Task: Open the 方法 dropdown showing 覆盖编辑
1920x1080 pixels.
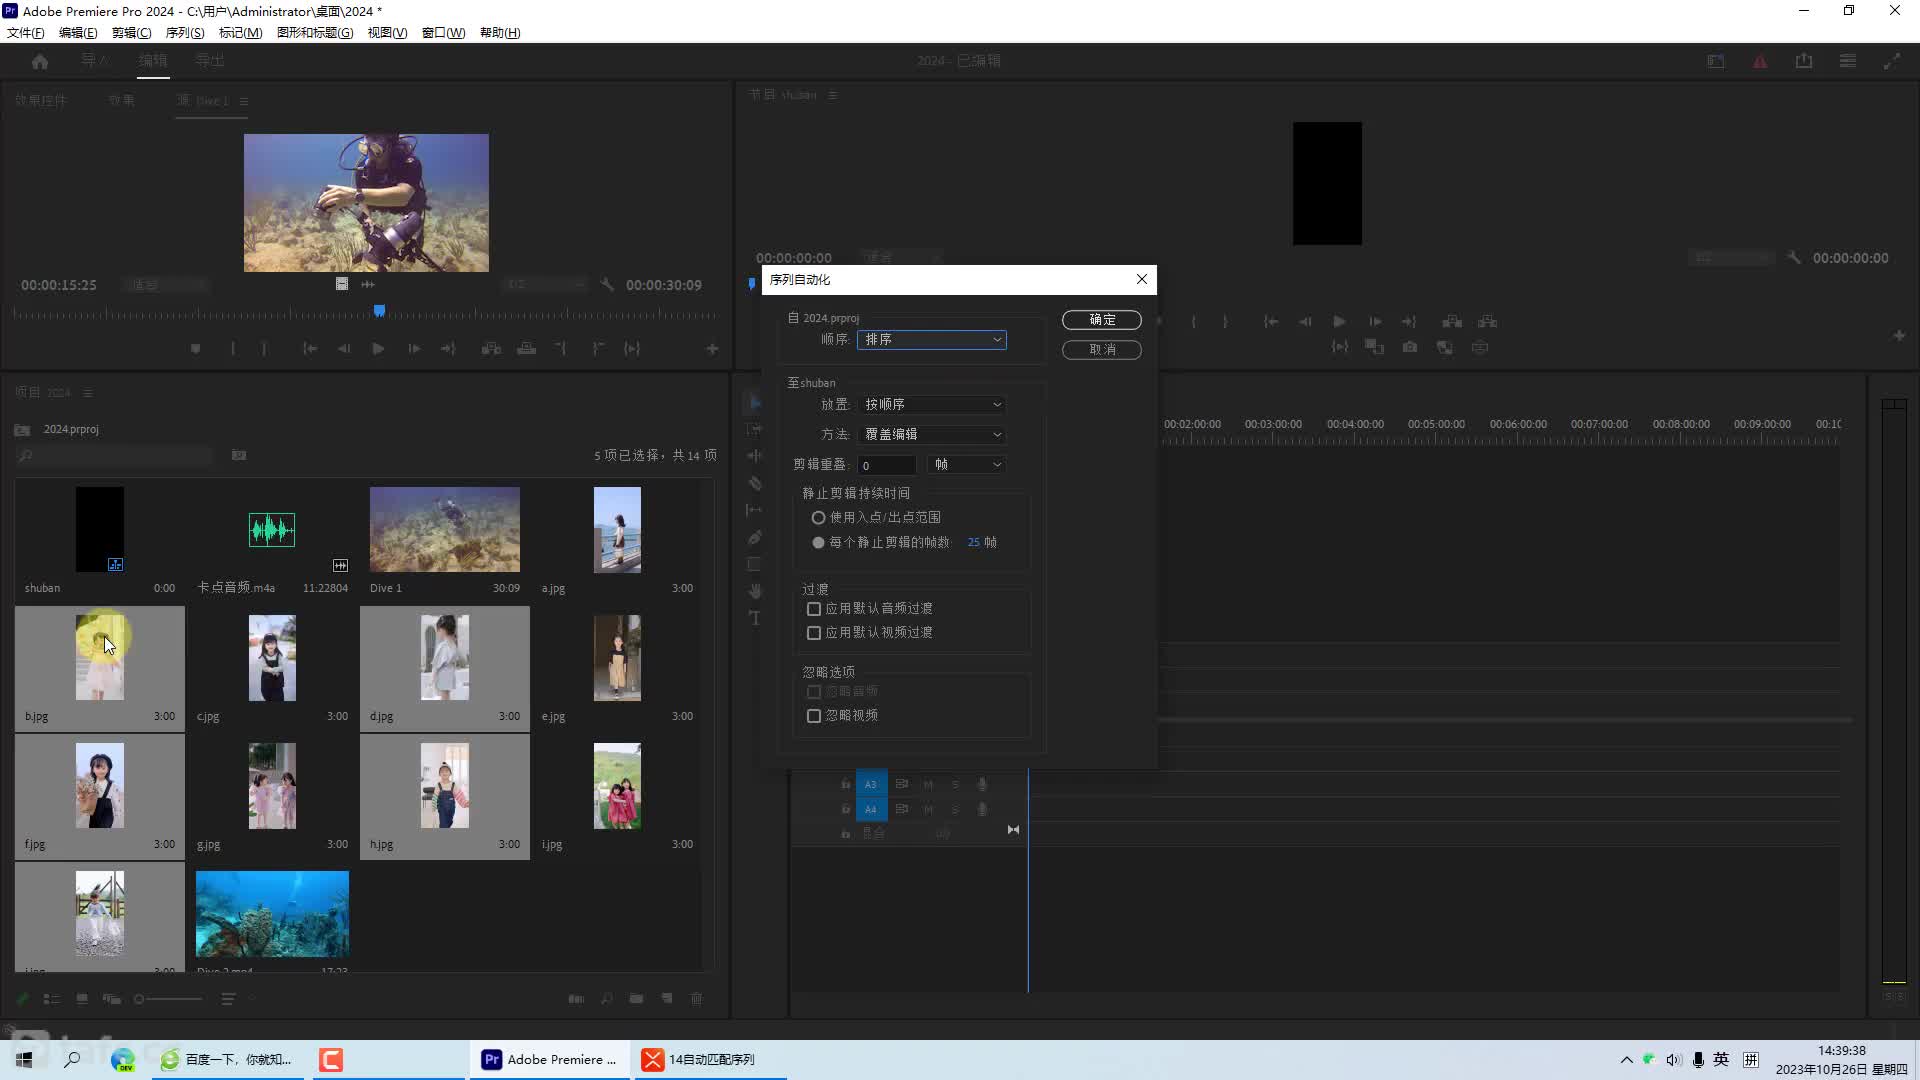Action: (x=931, y=434)
